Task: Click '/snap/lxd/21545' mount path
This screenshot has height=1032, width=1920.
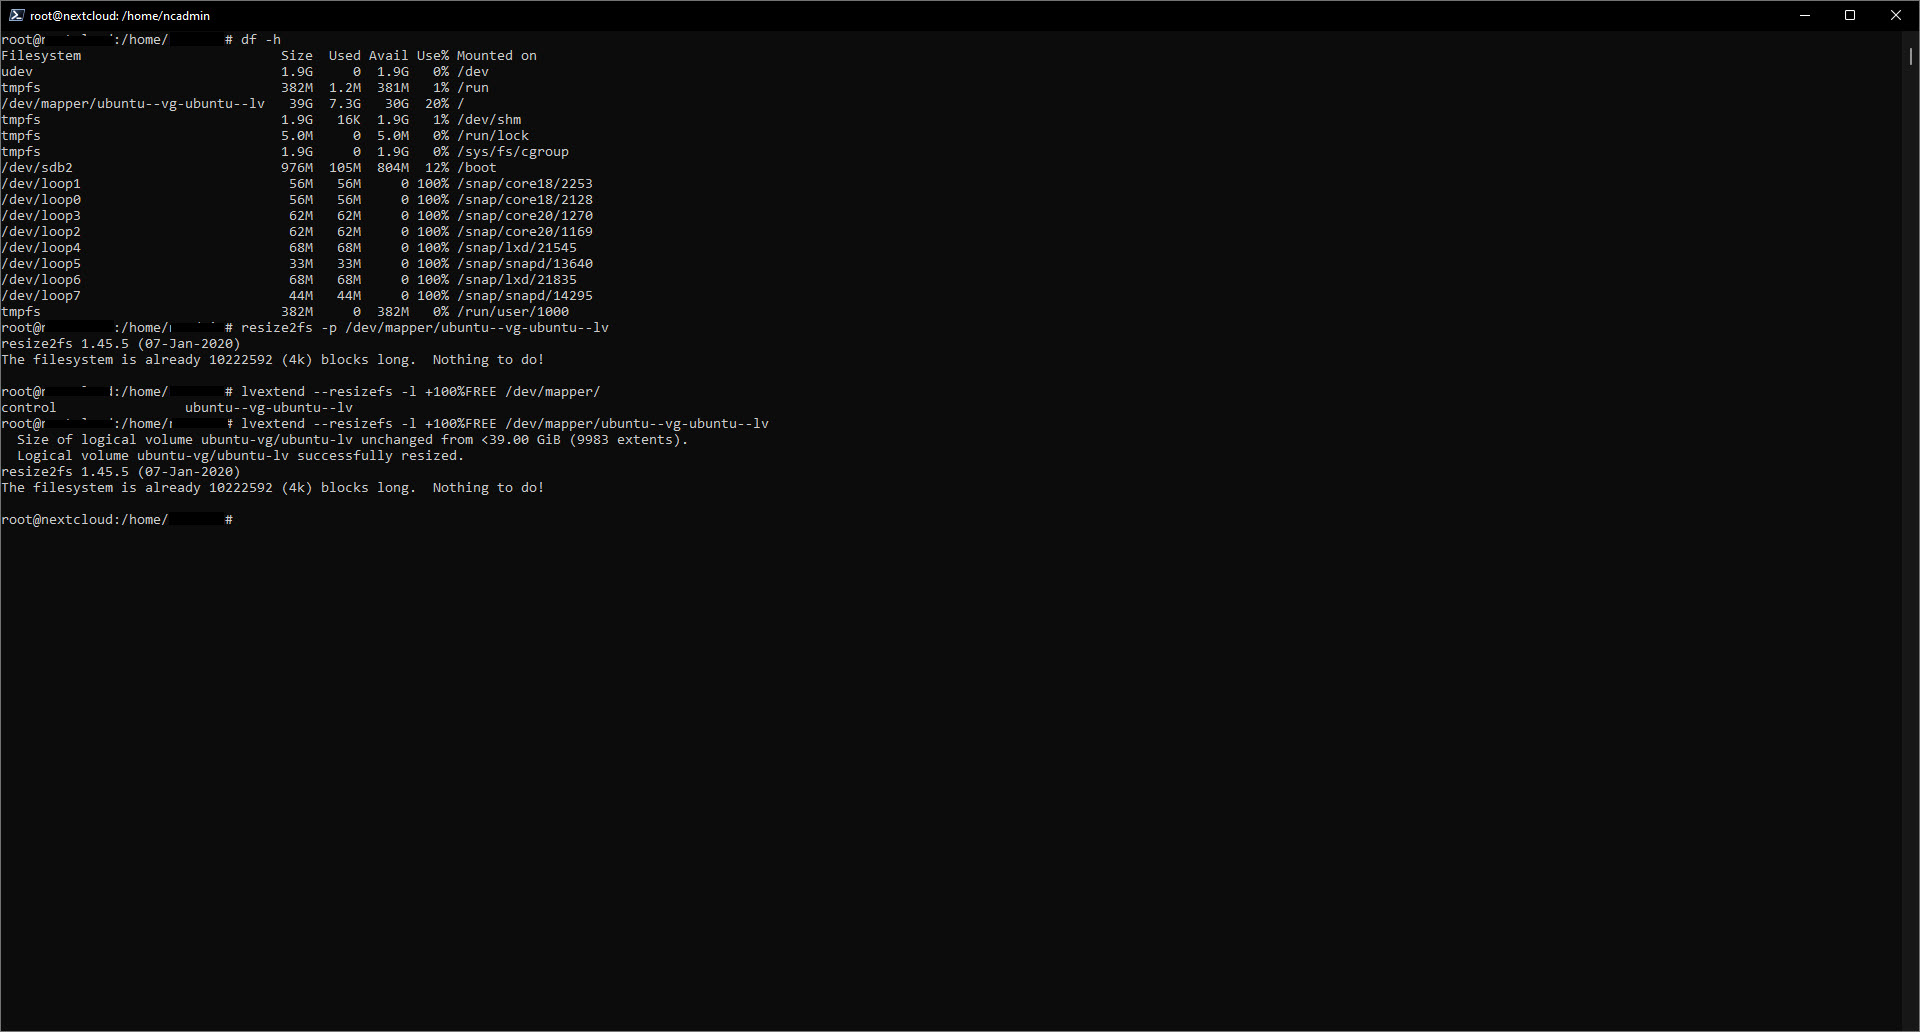Action: [517, 248]
